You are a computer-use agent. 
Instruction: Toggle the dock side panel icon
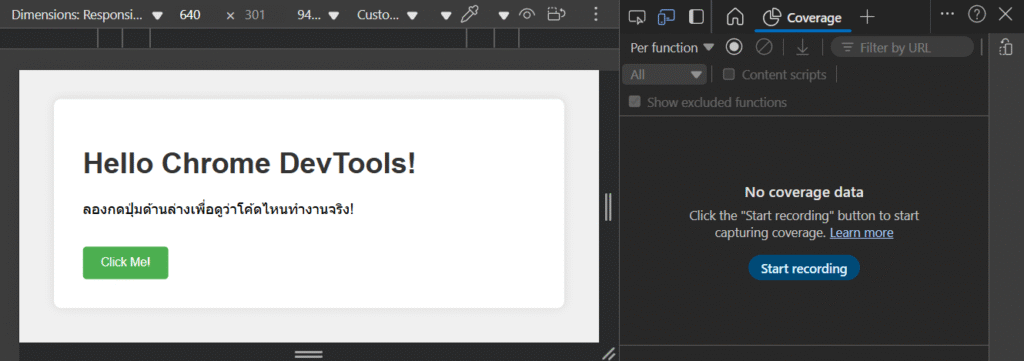pyautogui.click(x=697, y=17)
